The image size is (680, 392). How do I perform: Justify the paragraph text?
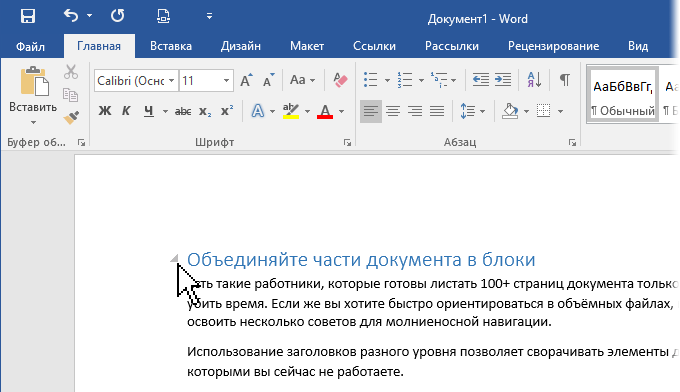pyautogui.click(x=437, y=111)
